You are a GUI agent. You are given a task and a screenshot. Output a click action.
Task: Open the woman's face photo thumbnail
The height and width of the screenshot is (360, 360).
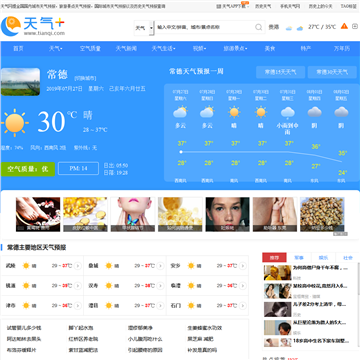point(227,214)
